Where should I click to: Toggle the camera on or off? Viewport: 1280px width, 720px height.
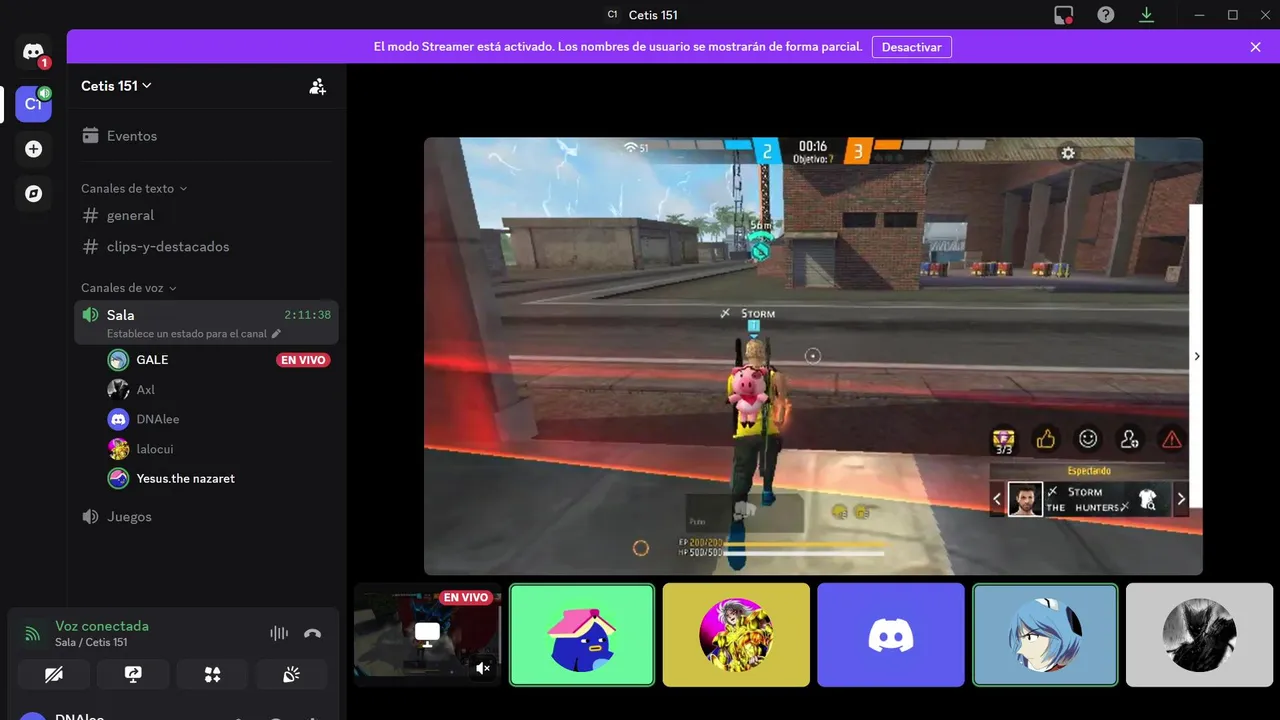click(x=54, y=675)
